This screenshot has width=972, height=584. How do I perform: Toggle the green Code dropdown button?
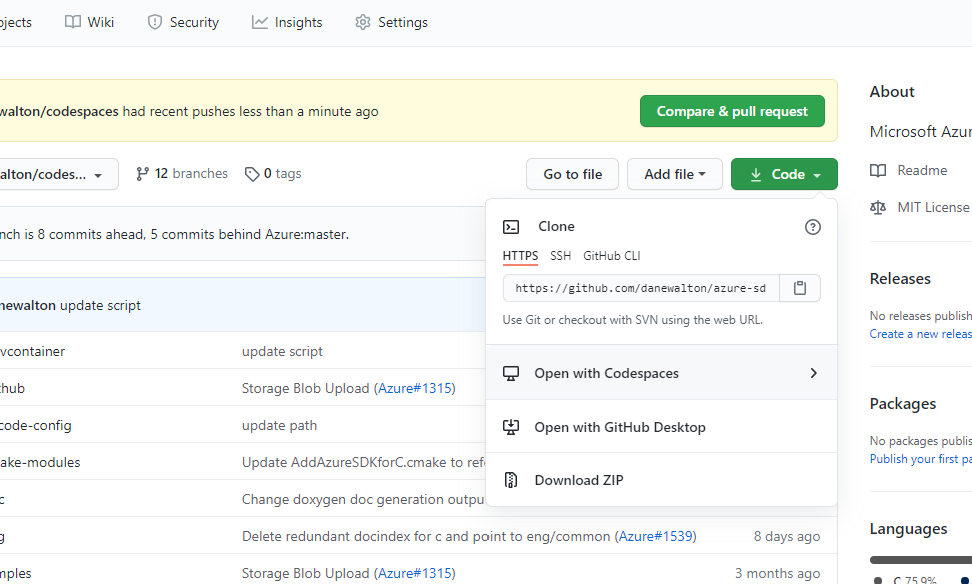coord(784,174)
